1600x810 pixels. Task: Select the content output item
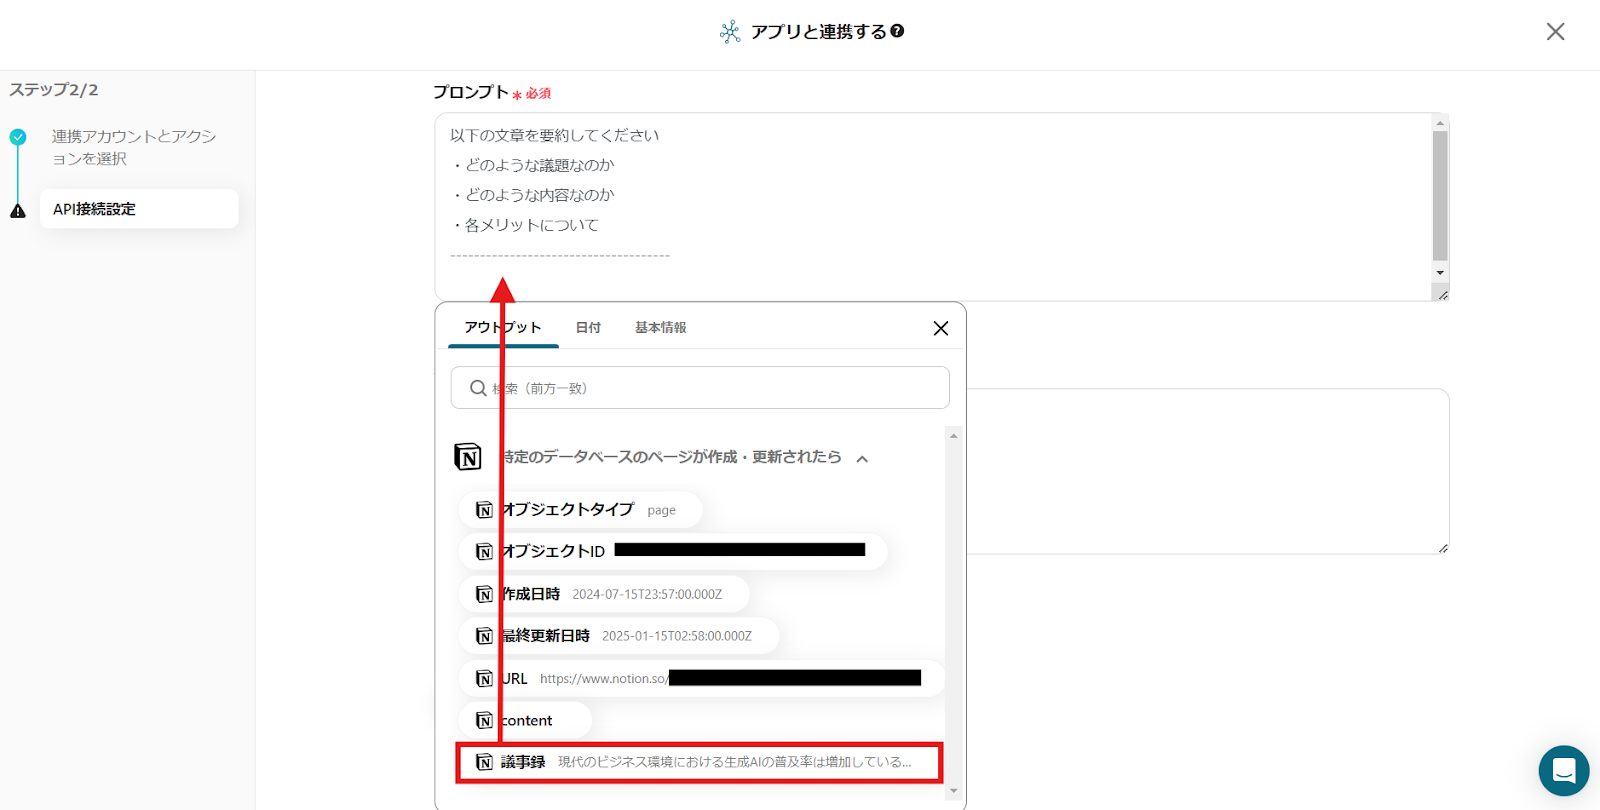coord(525,720)
